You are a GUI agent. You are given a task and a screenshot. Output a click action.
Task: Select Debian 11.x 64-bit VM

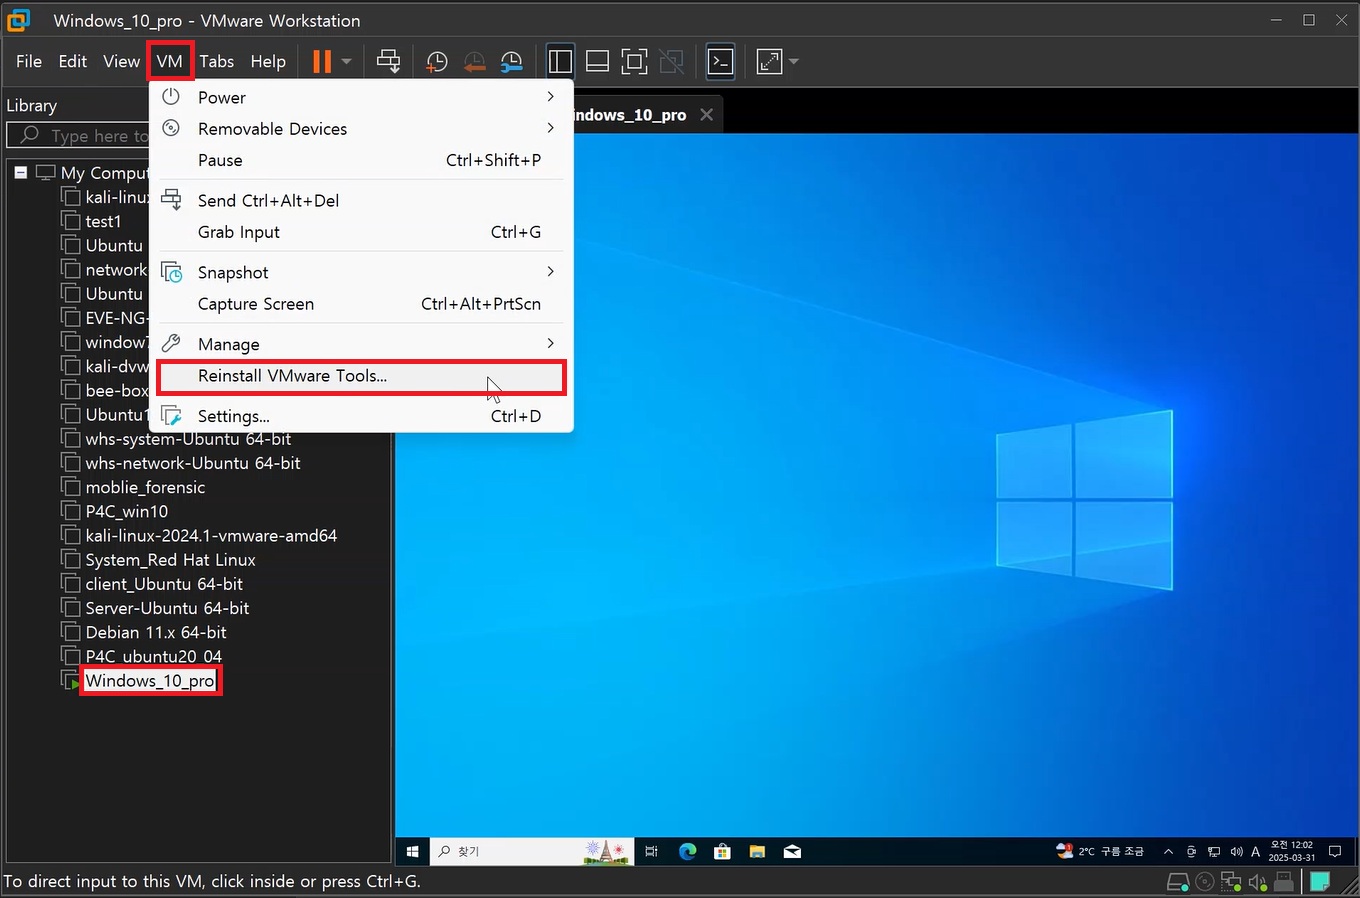(156, 632)
